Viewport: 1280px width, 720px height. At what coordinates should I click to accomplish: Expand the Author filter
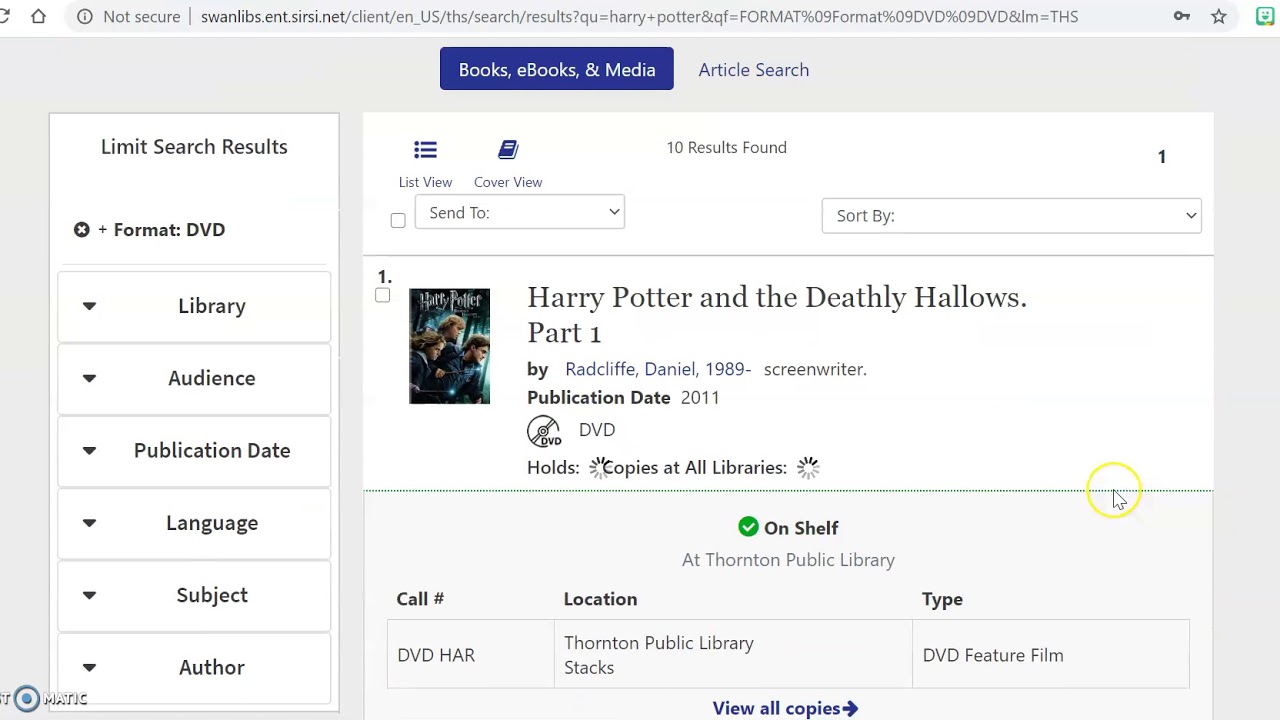tap(194, 667)
